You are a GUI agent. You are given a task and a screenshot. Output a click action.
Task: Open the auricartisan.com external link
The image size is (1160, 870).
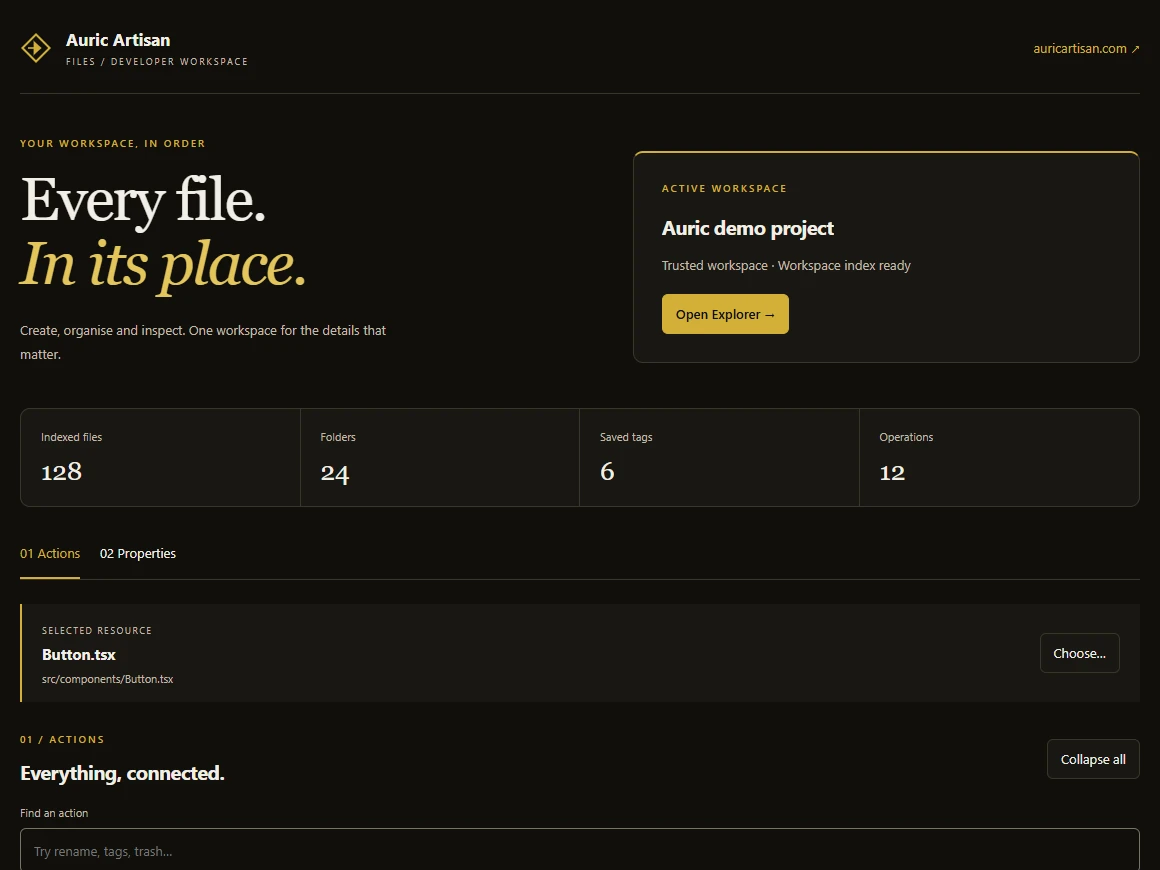click(1086, 49)
